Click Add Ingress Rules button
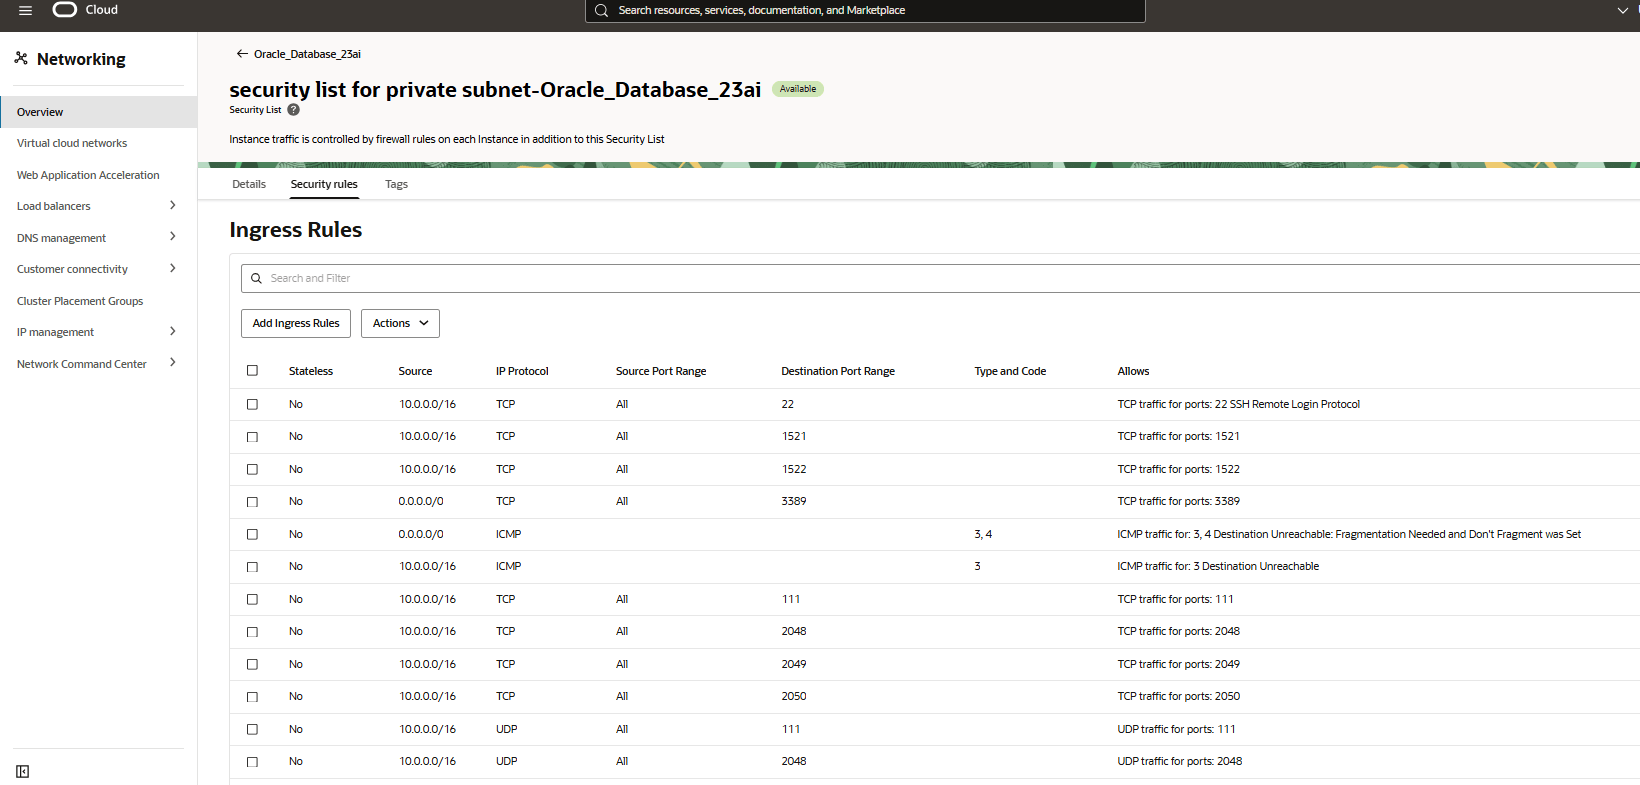Image resolution: width=1640 pixels, height=785 pixels. [296, 323]
